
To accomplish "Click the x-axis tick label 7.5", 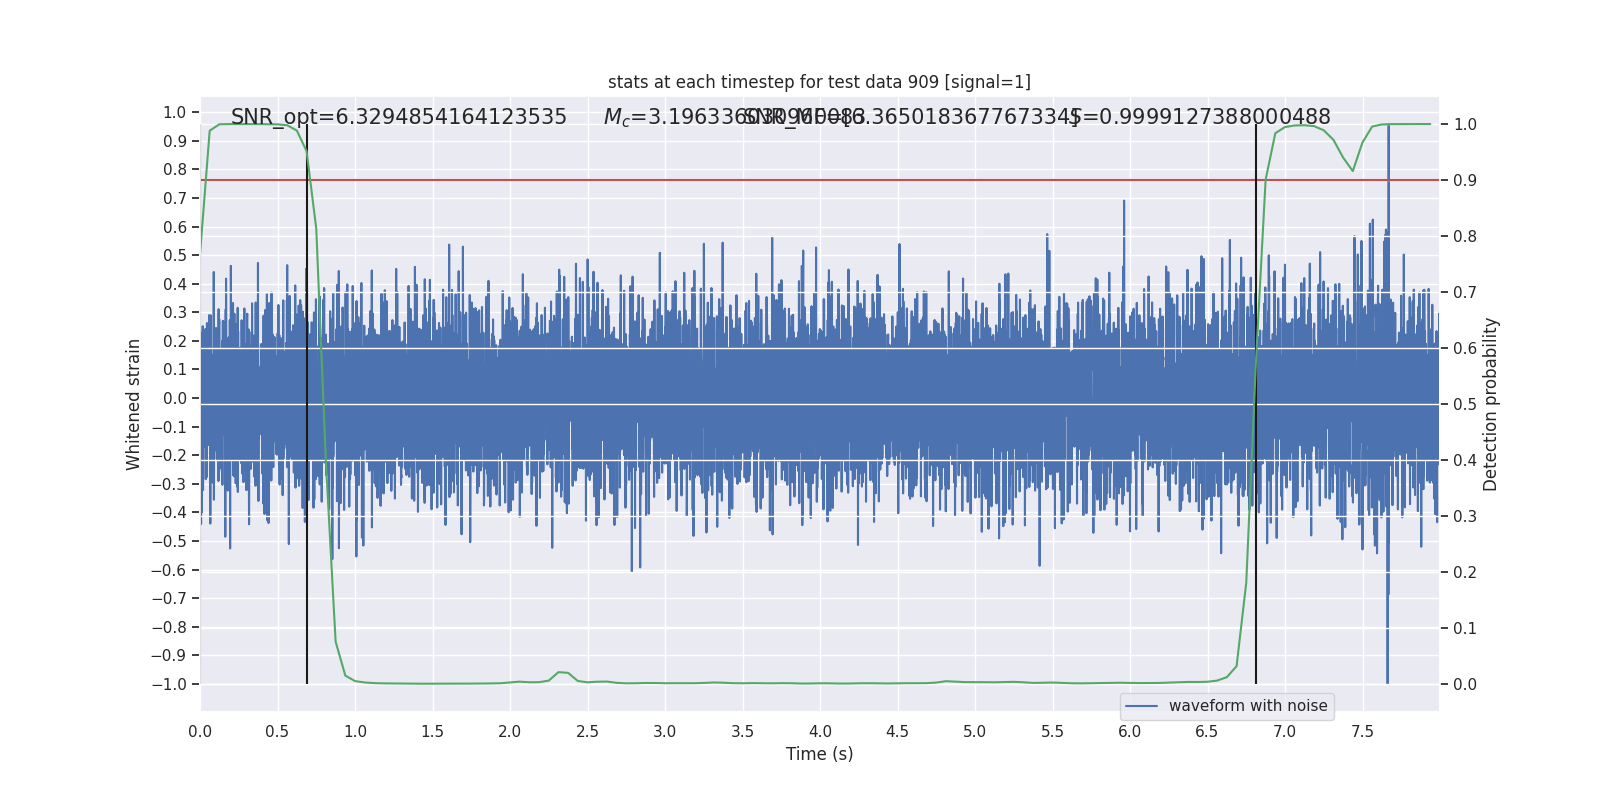I will pos(1362,731).
